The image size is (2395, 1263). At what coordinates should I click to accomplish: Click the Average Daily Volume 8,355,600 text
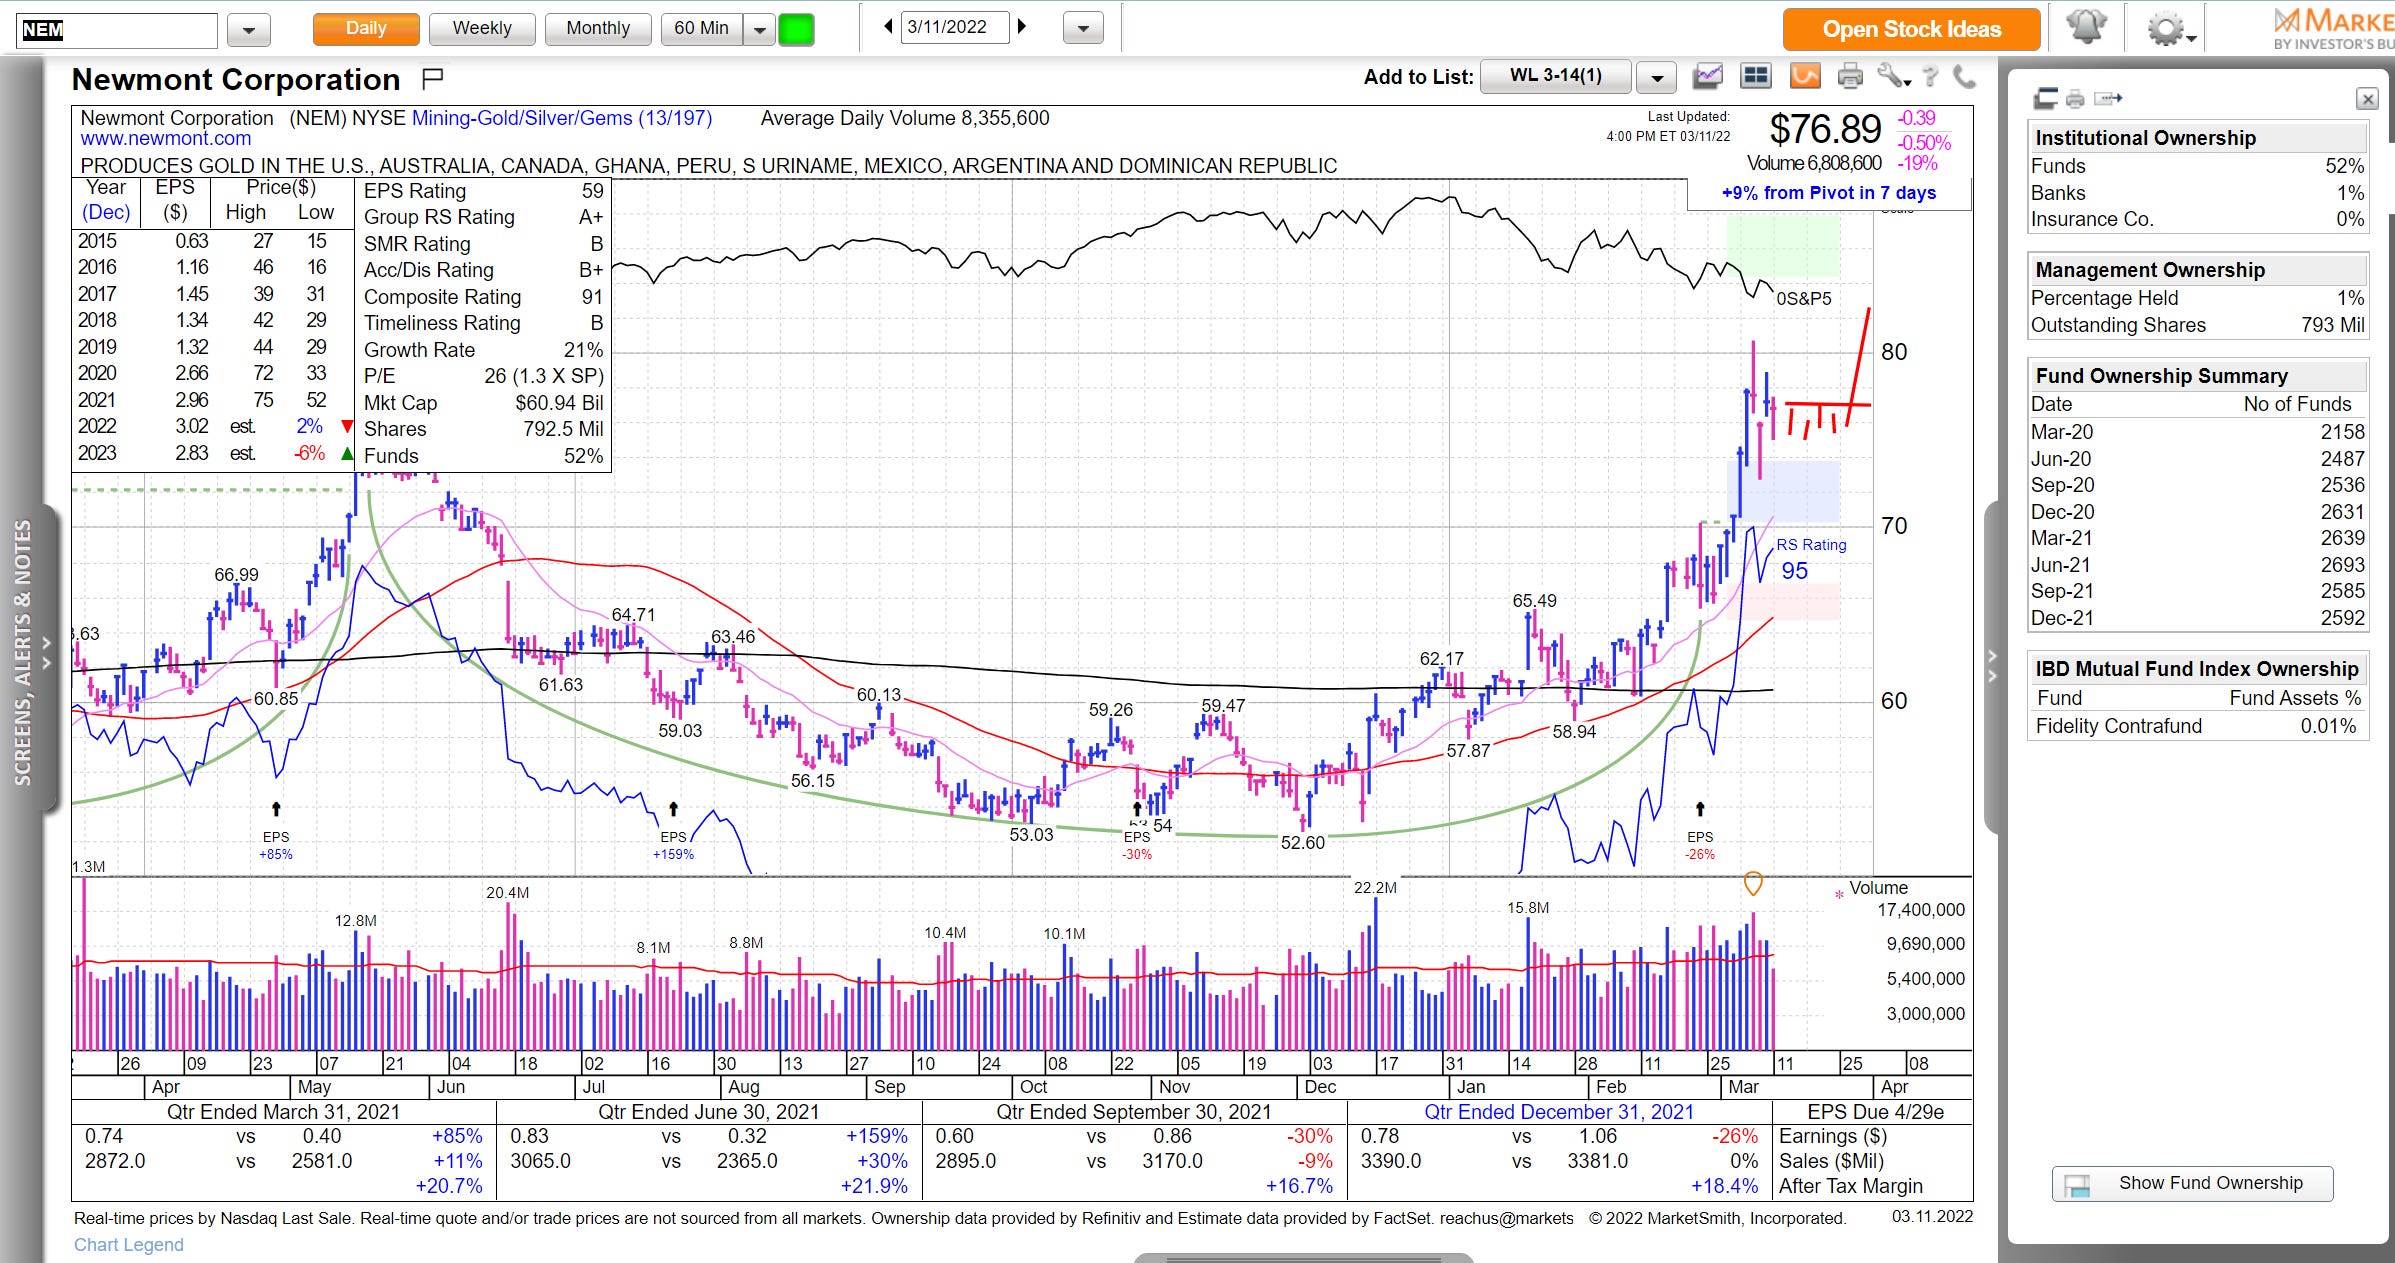point(905,118)
